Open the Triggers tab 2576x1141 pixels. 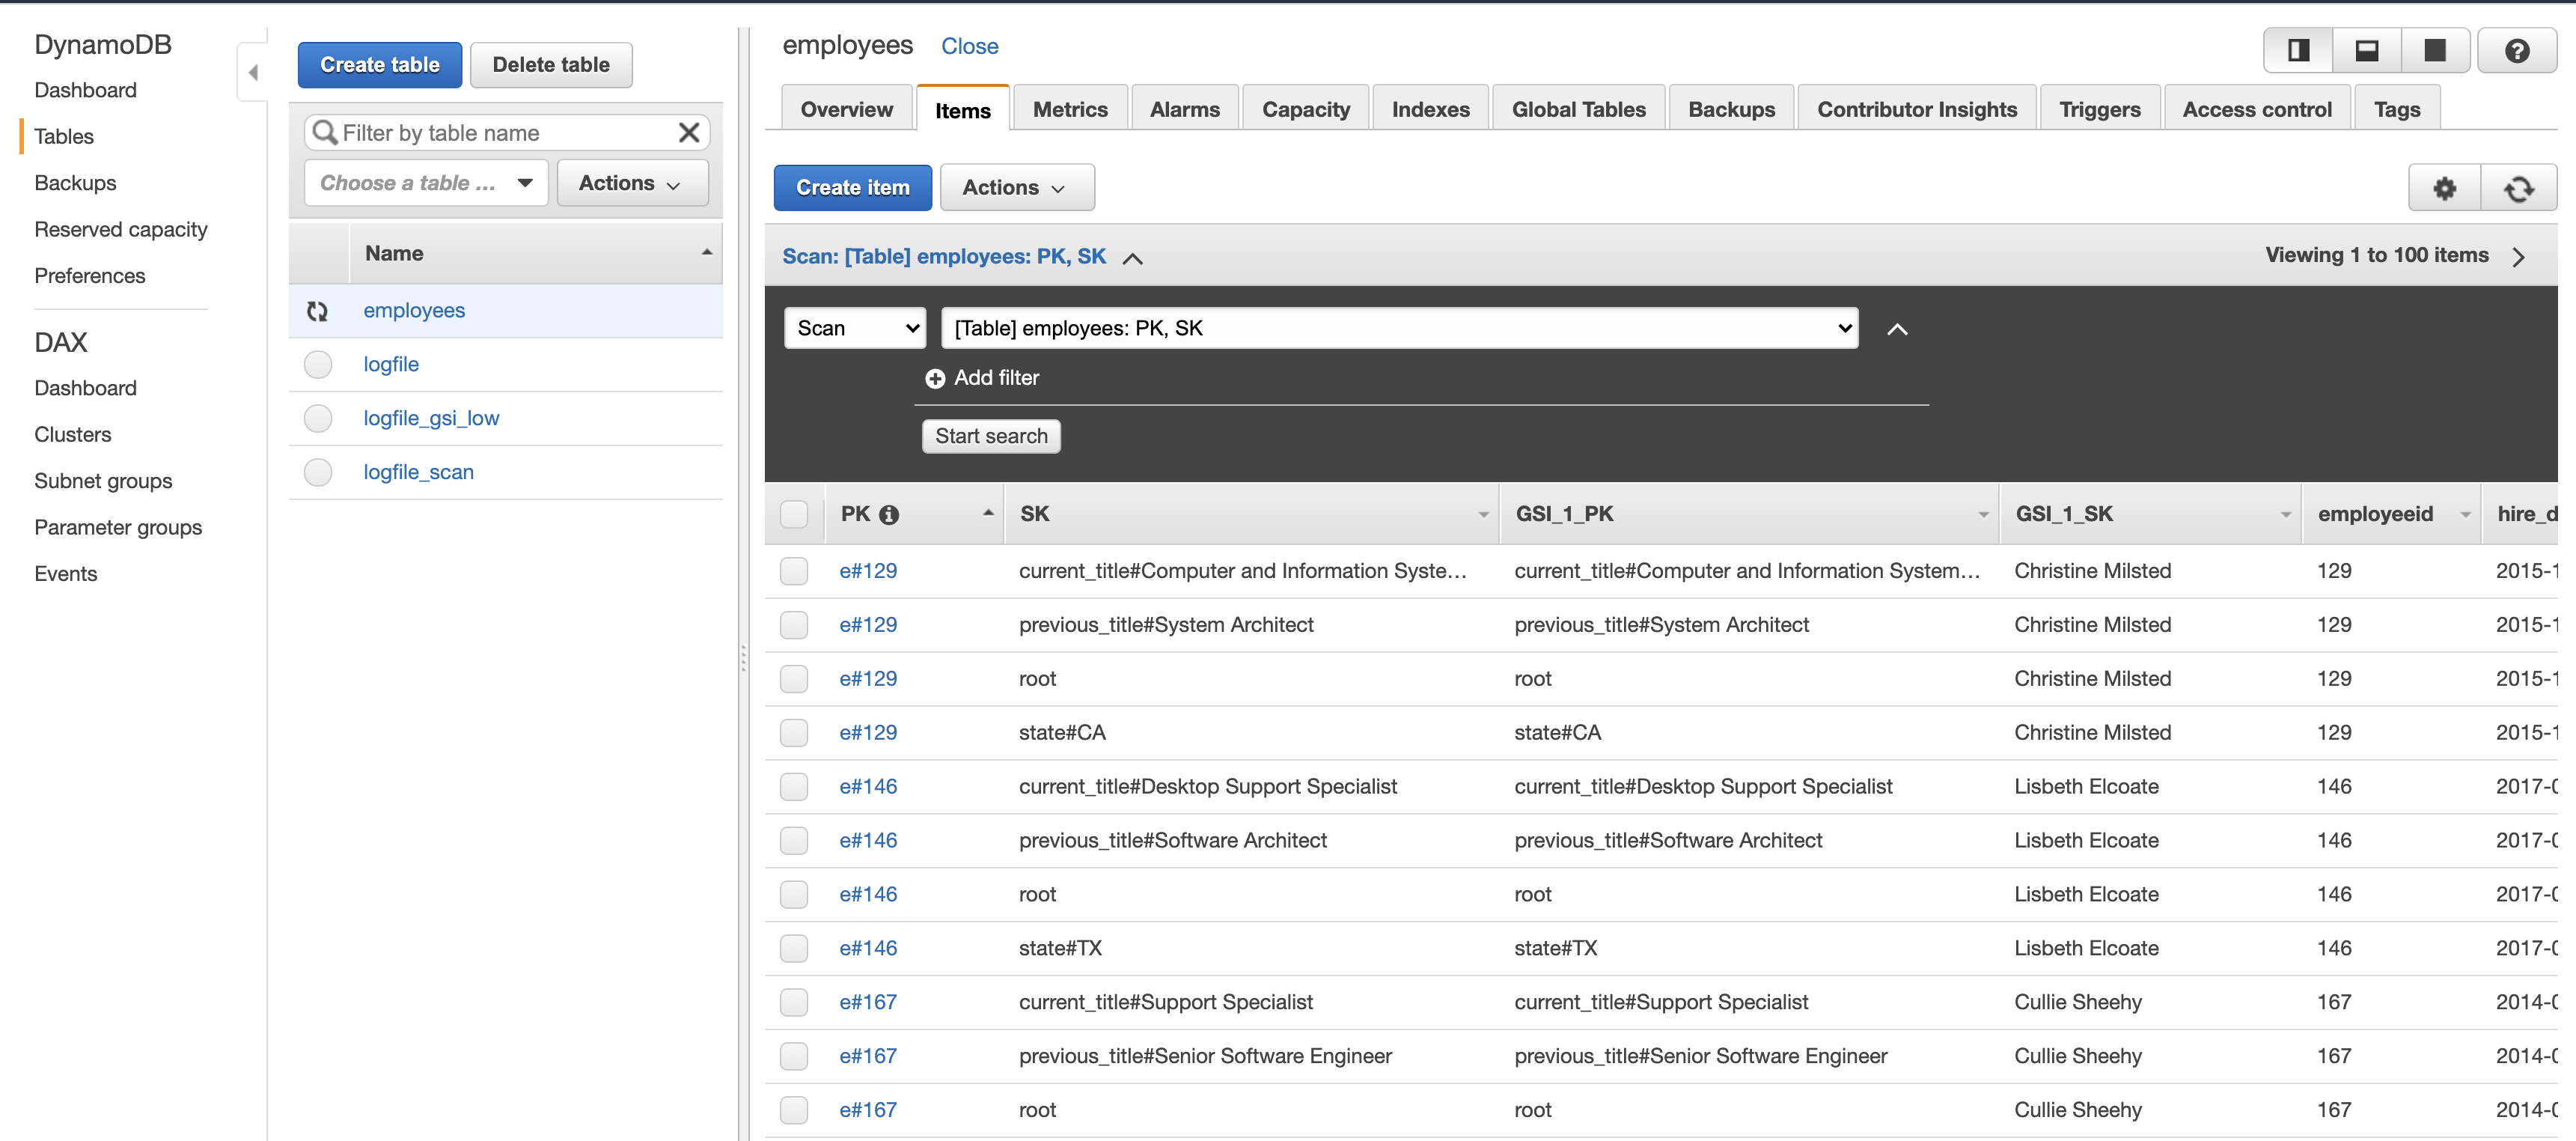pyautogui.click(x=2099, y=110)
